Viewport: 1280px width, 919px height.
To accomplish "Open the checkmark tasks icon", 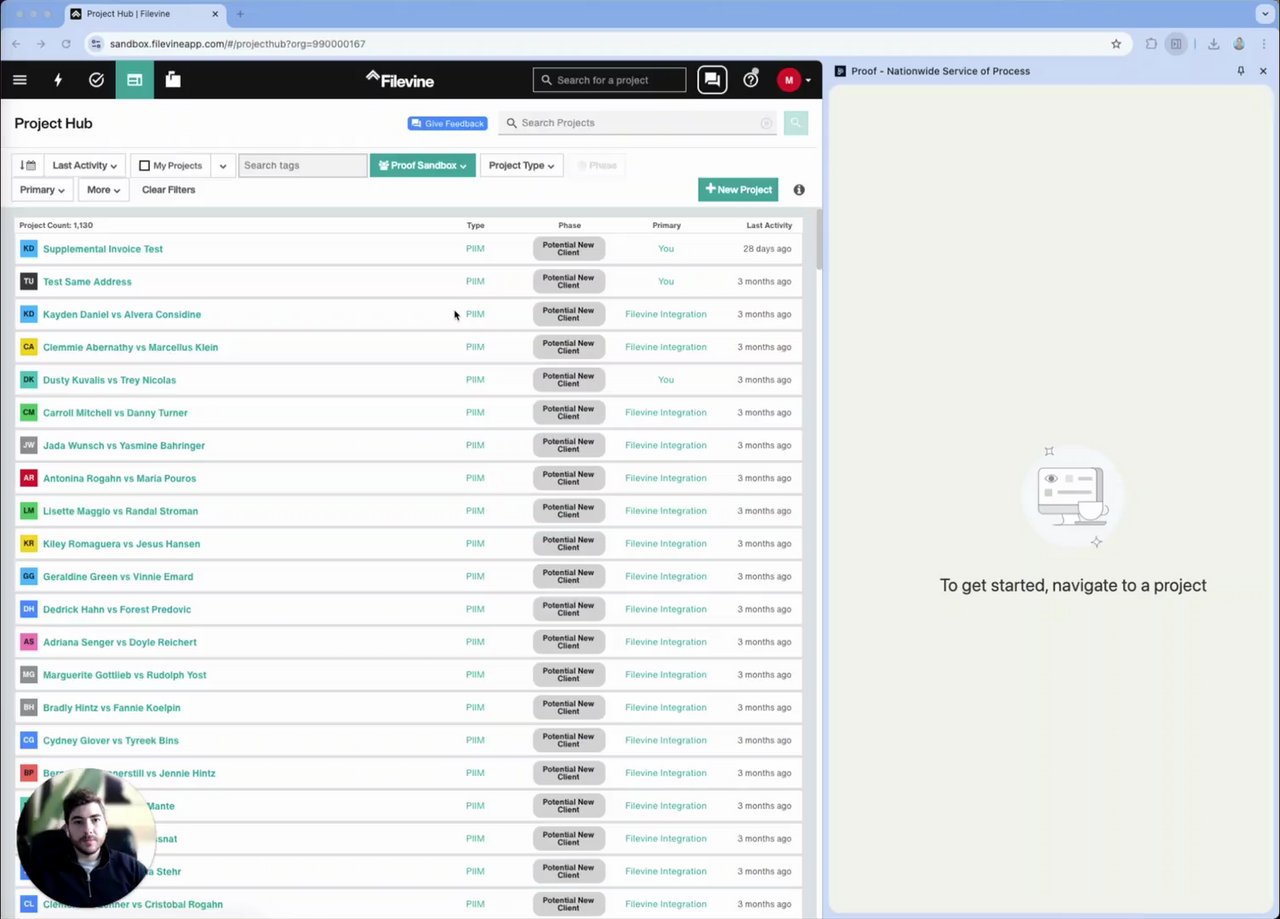I will [96, 80].
